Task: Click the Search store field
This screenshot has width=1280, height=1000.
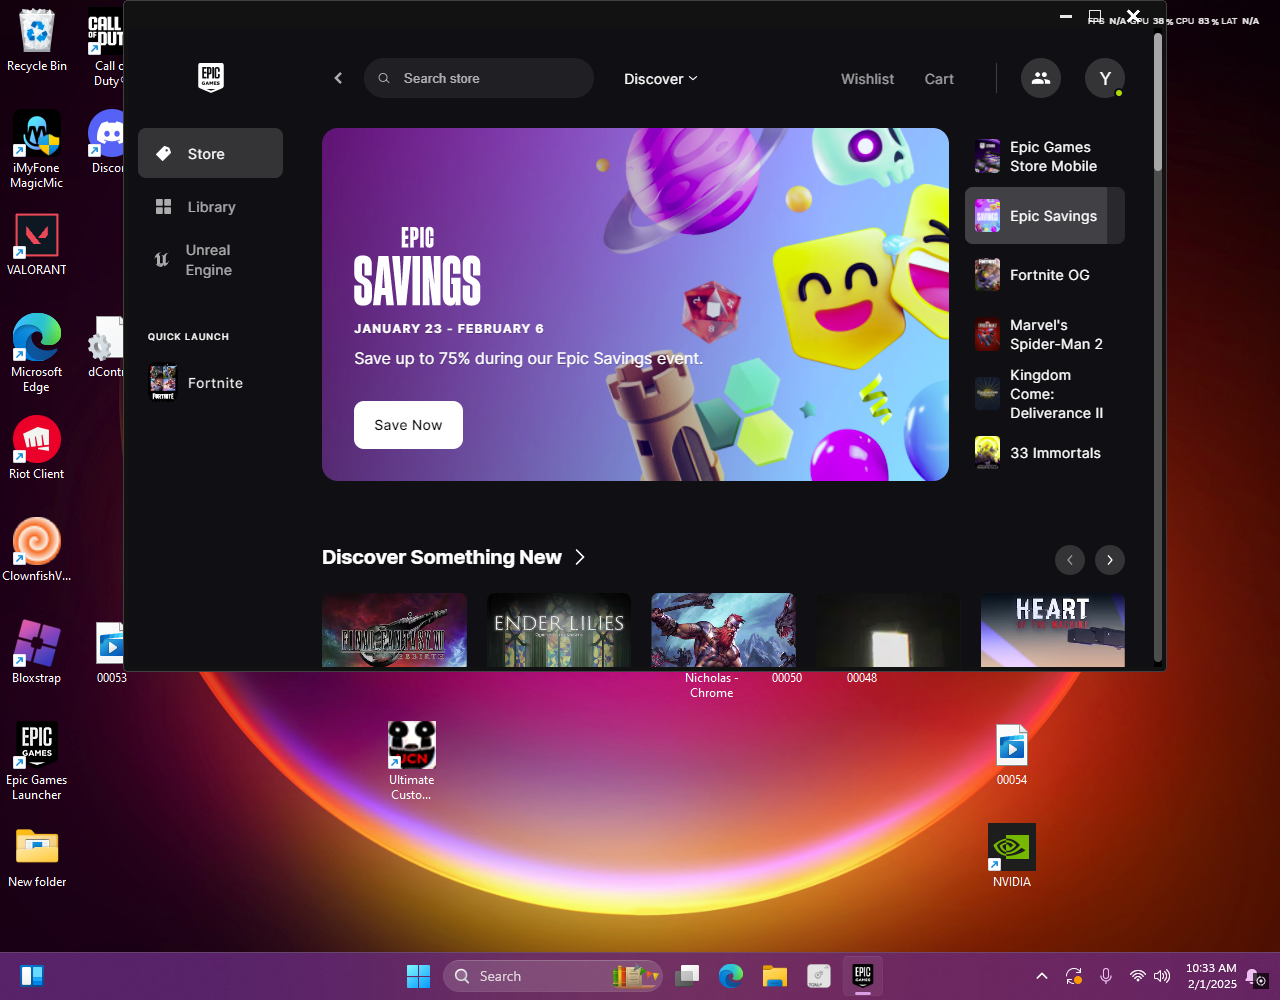Action: pyautogui.click(x=479, y=78)
